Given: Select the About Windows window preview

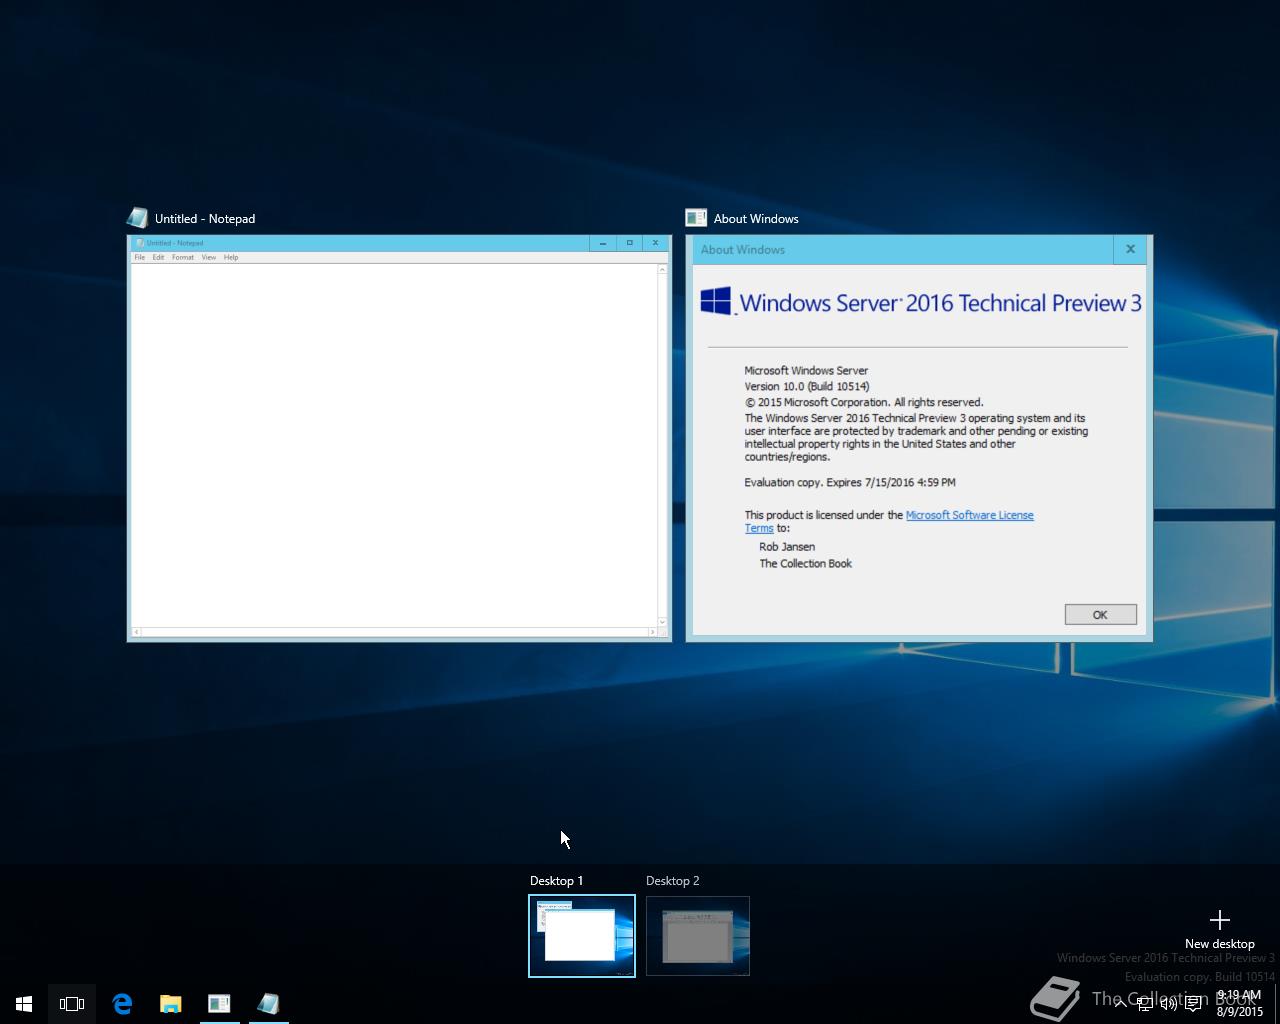Looking at the screenshot, I should (919, 438).
